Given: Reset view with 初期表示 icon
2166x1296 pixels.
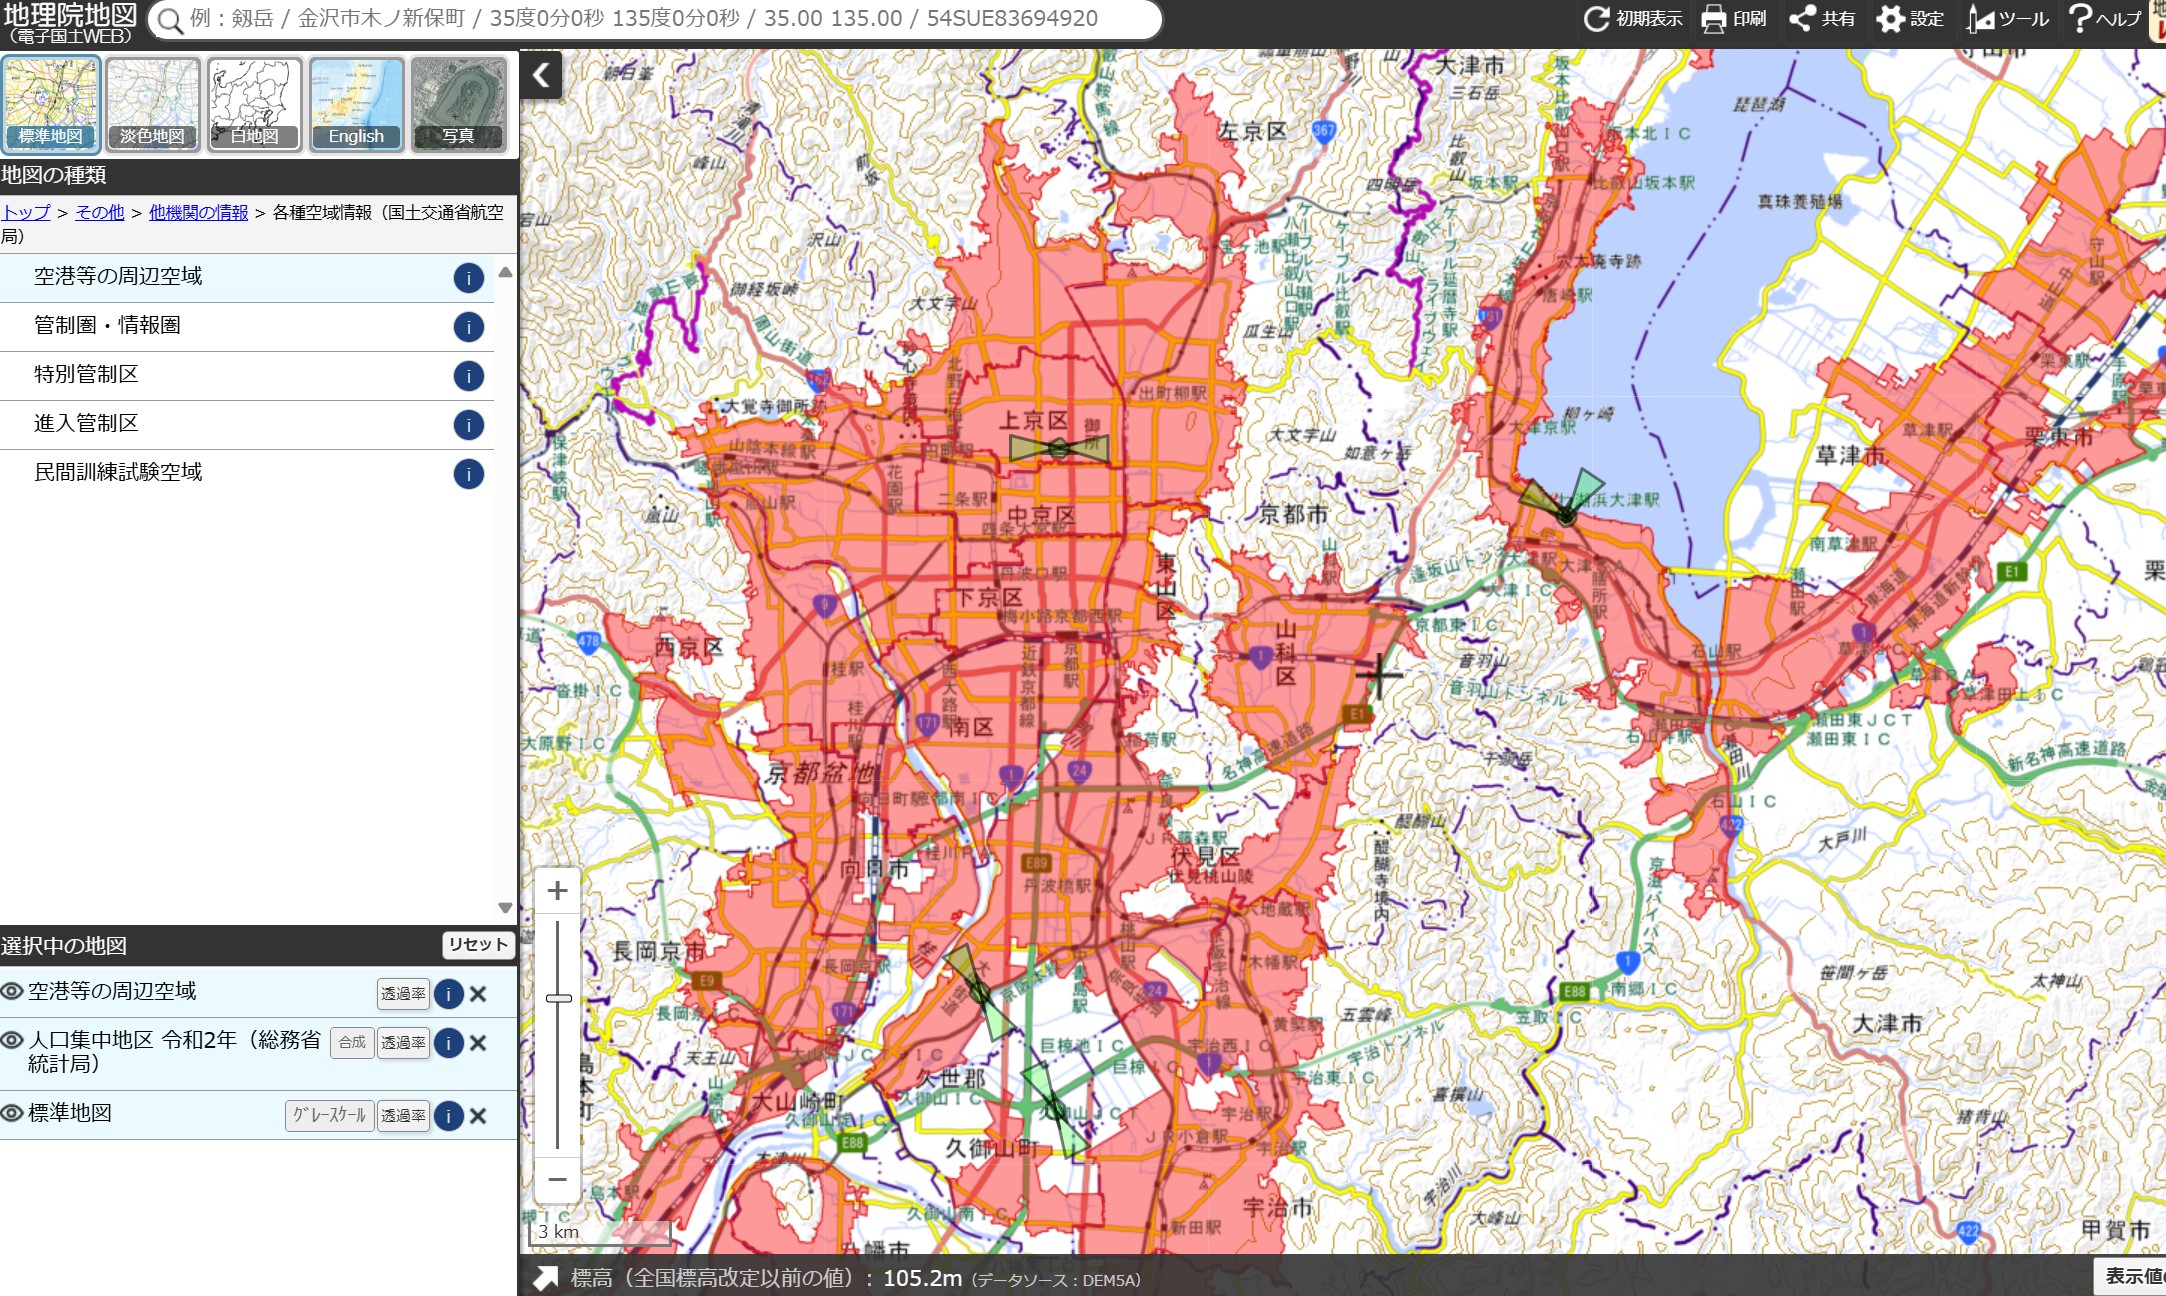Looking at the screenshot, I should (1597, 19).
